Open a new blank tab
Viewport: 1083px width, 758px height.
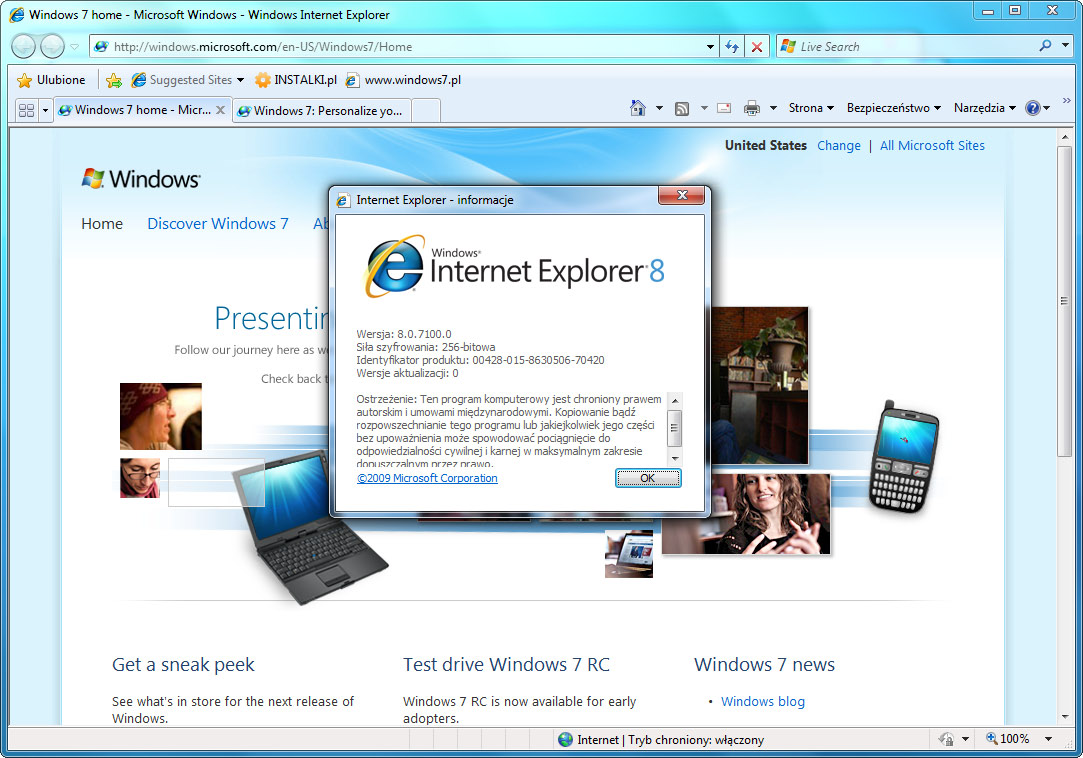(426, 111)
